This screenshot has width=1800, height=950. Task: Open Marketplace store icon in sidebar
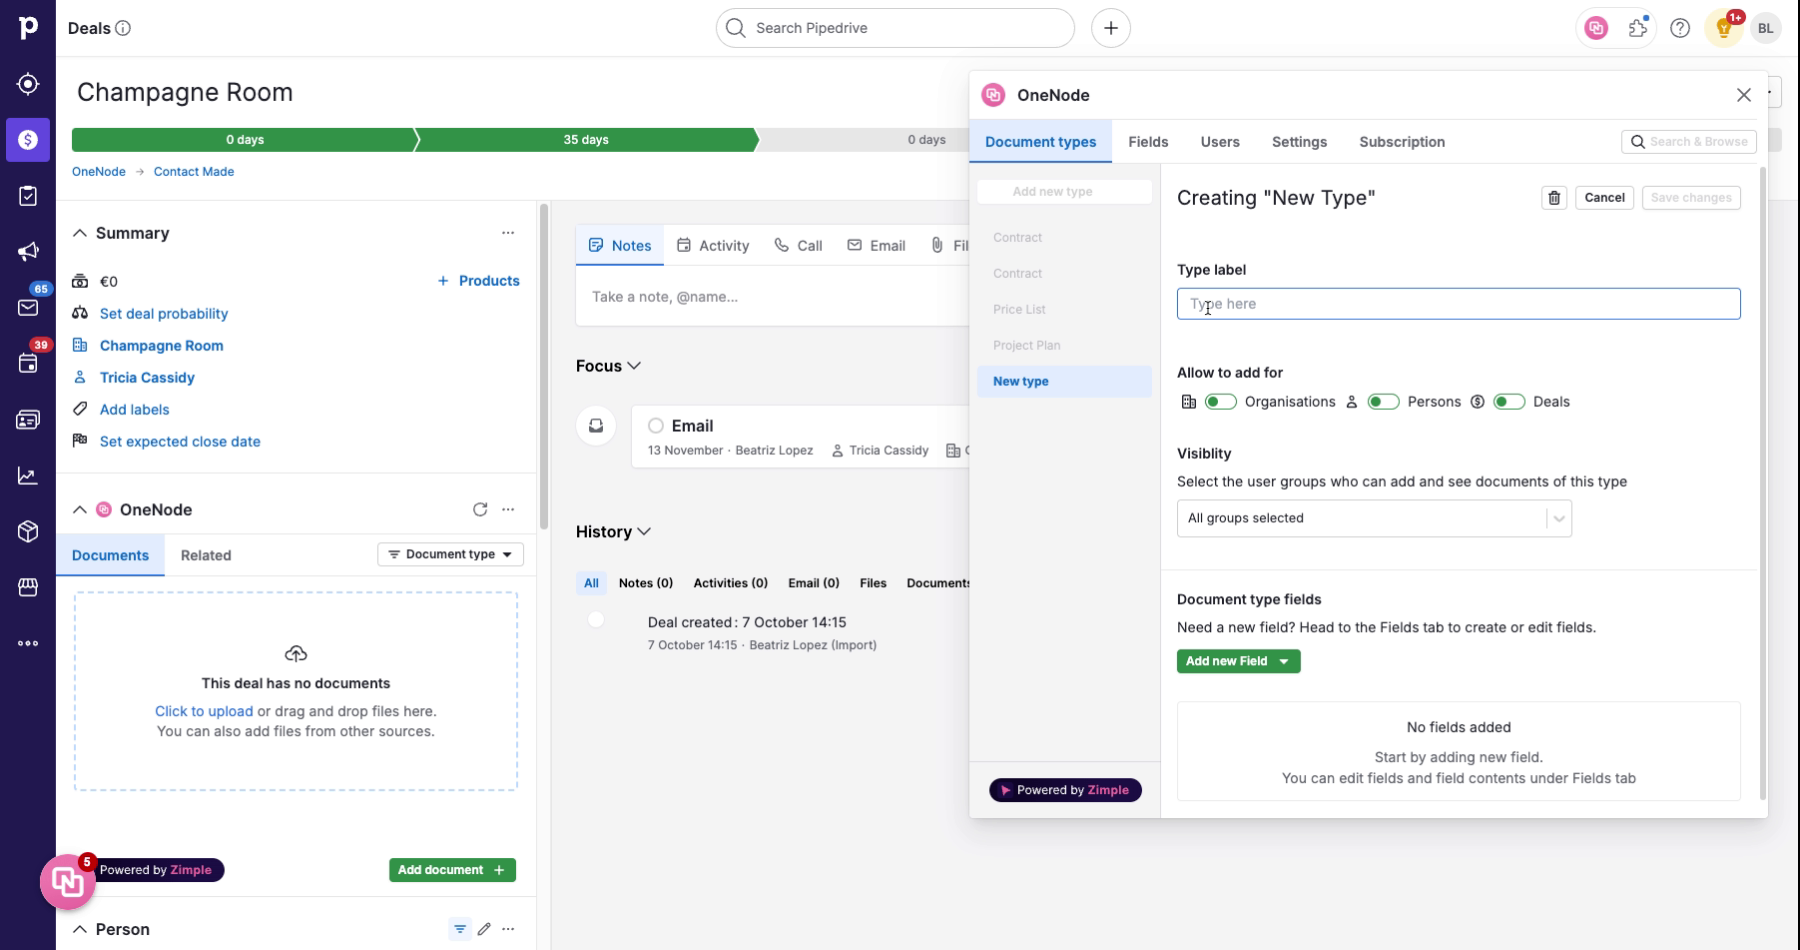28,588
